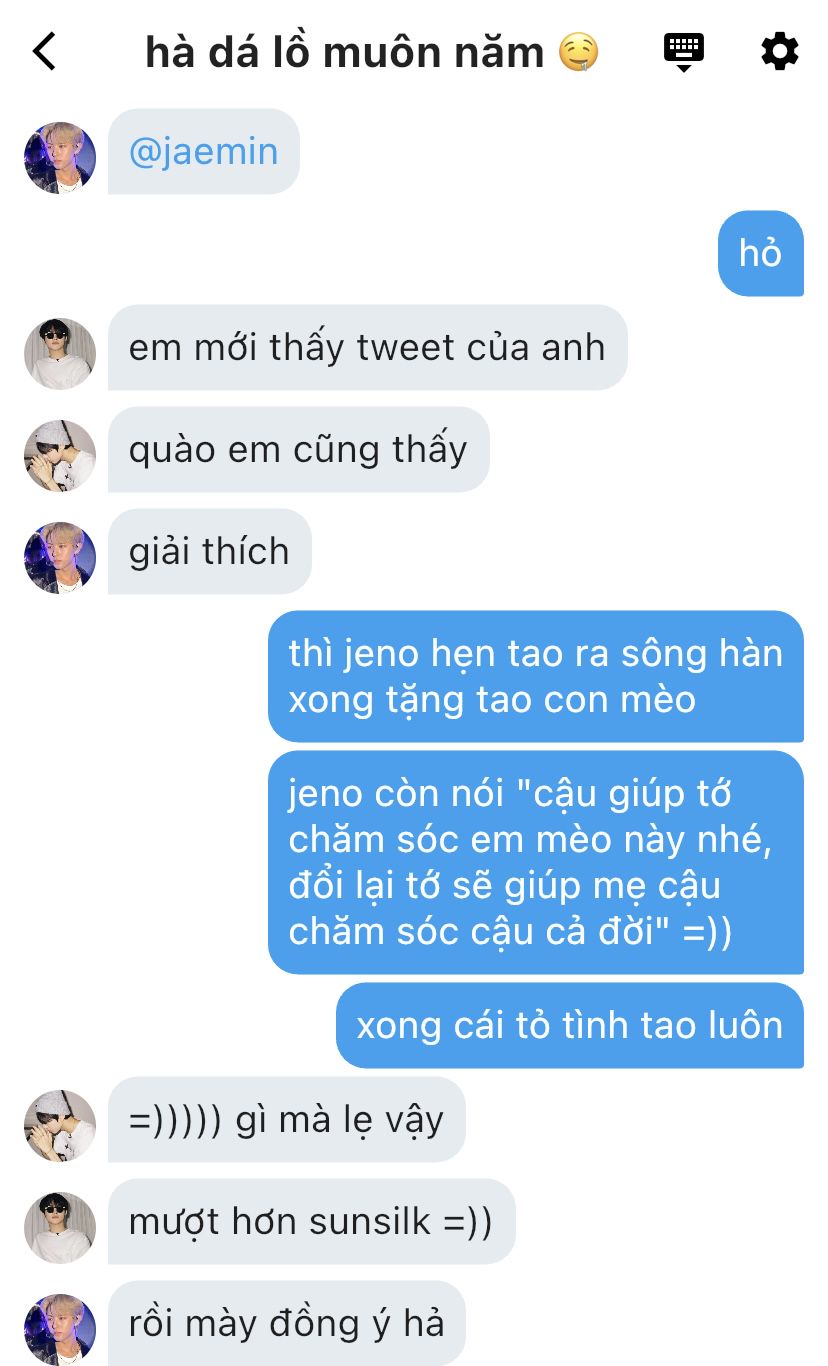The image size is (828, 1366).
Task: Open chat settings gear icon
Action: 780,51
